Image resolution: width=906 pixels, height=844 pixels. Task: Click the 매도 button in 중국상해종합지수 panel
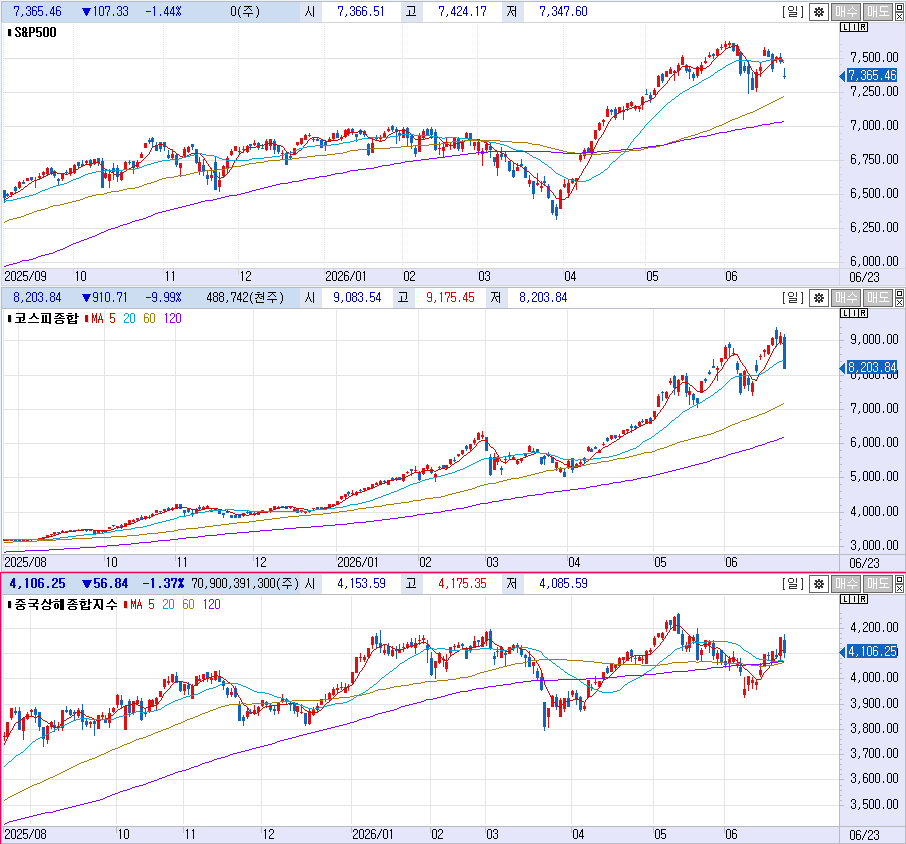pyautogui.click(x=878, y=584)
